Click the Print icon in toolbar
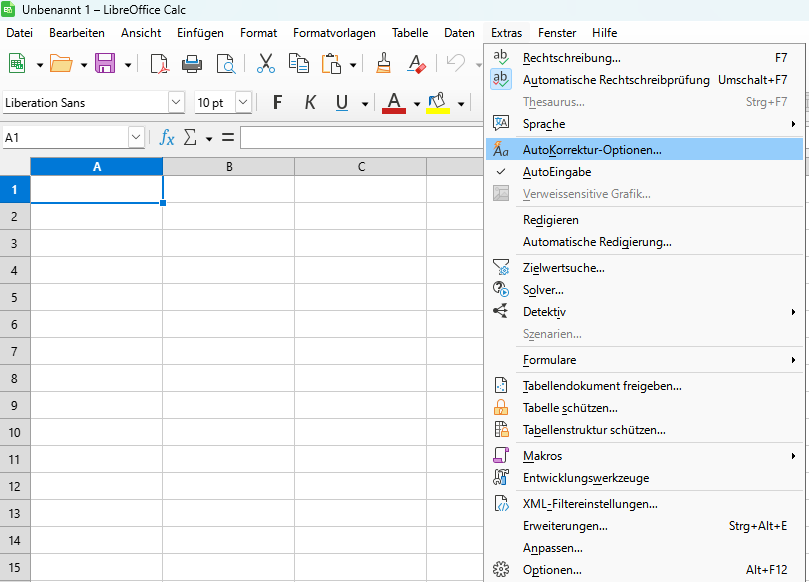 click(192, 64)
